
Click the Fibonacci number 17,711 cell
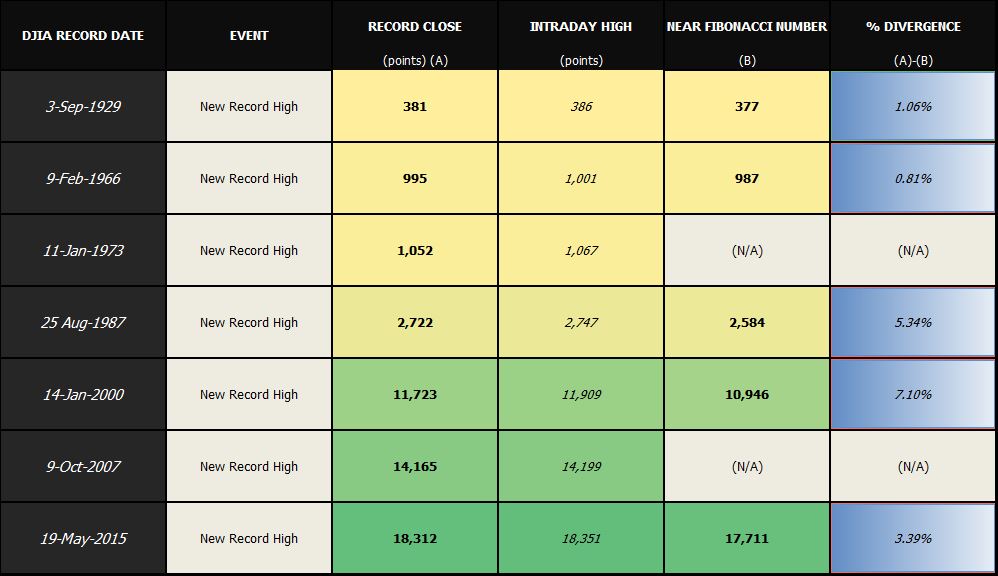point(747,539)
